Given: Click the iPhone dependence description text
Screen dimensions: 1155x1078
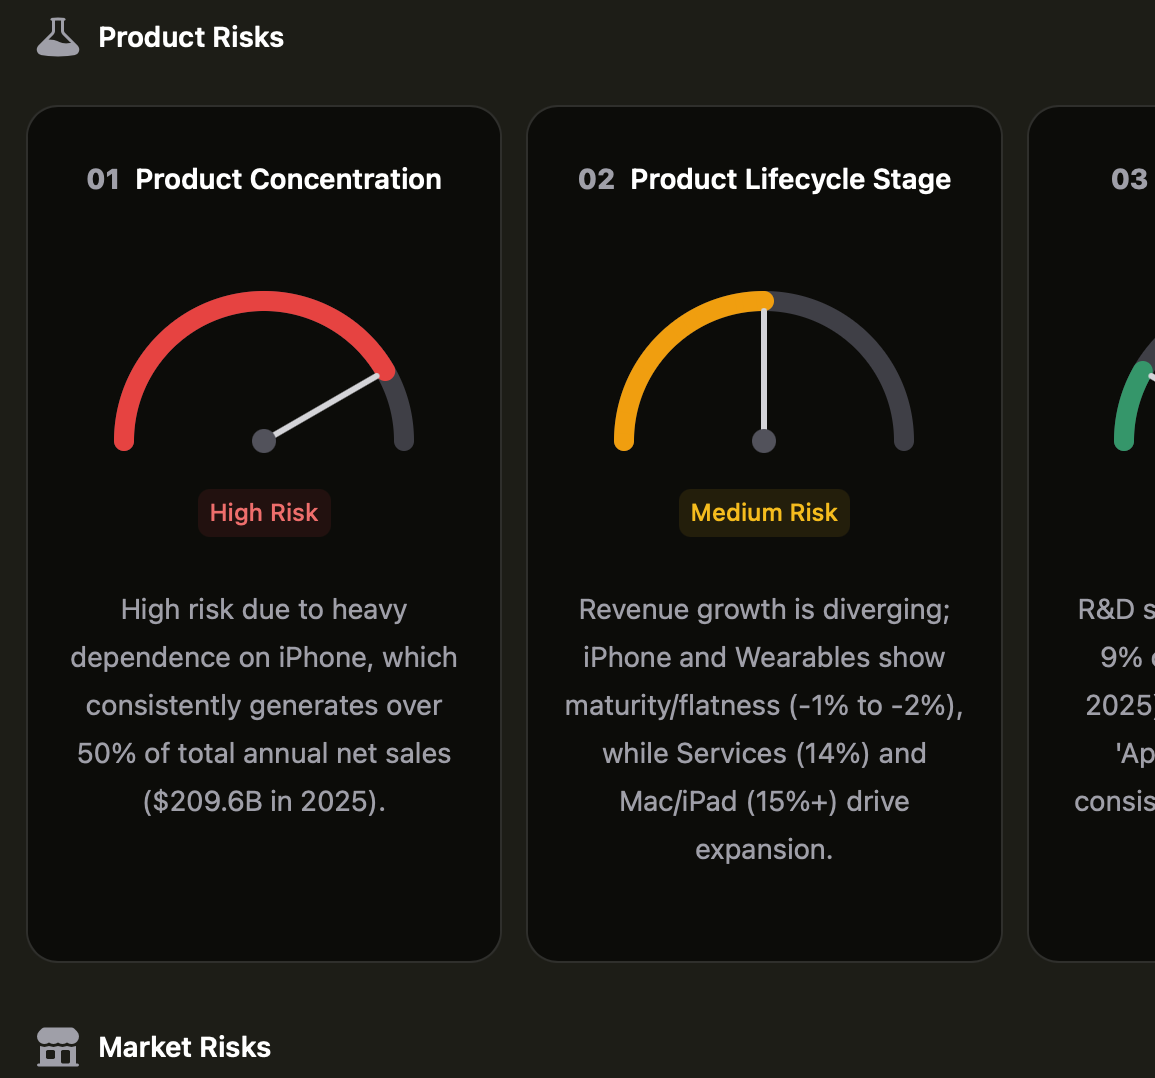Looking at the screenshot, I should pos(264,706).
